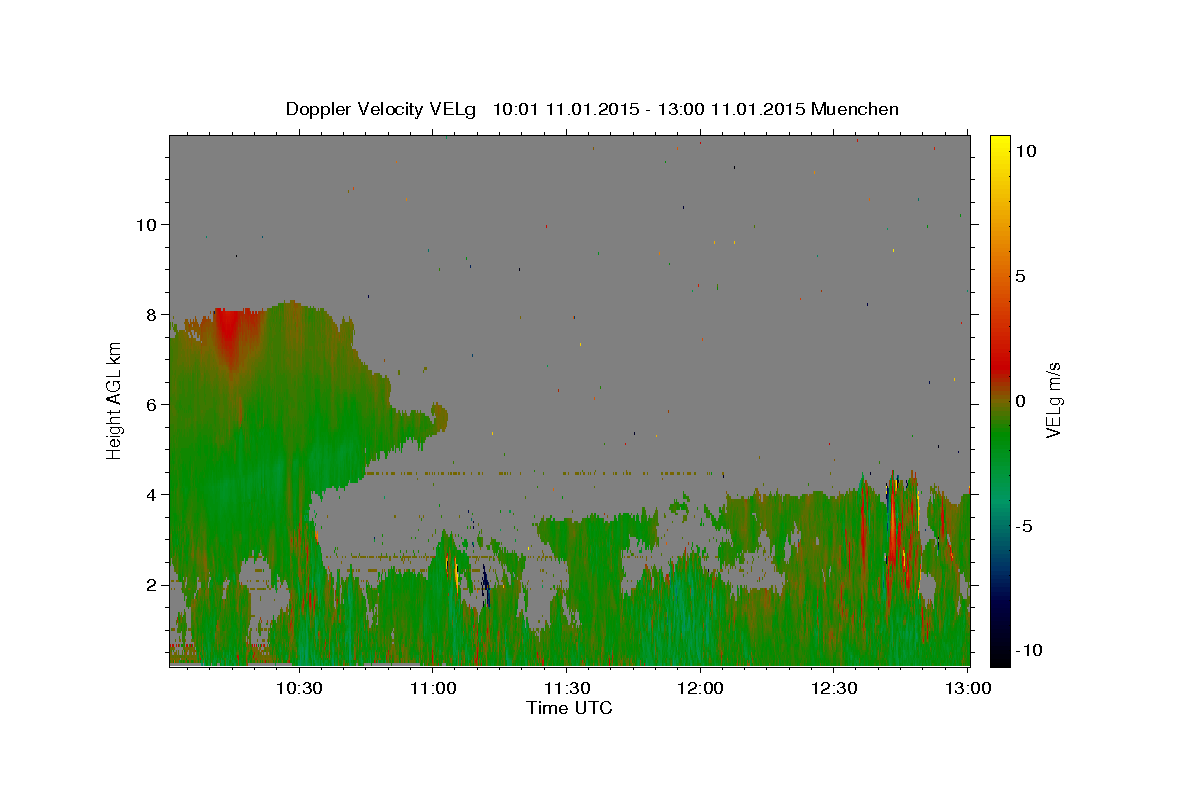Click the colorbar value "5"
Viewport: 1200px width, 800px height.
click(x=1019, y=276)
